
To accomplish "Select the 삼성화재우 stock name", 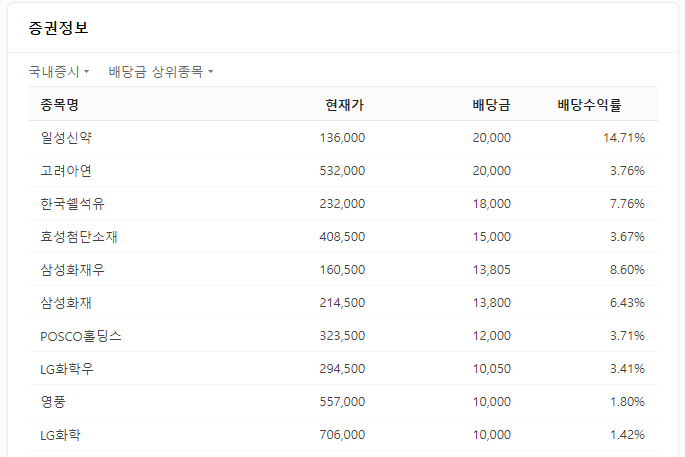I will (x=73, y=270).
